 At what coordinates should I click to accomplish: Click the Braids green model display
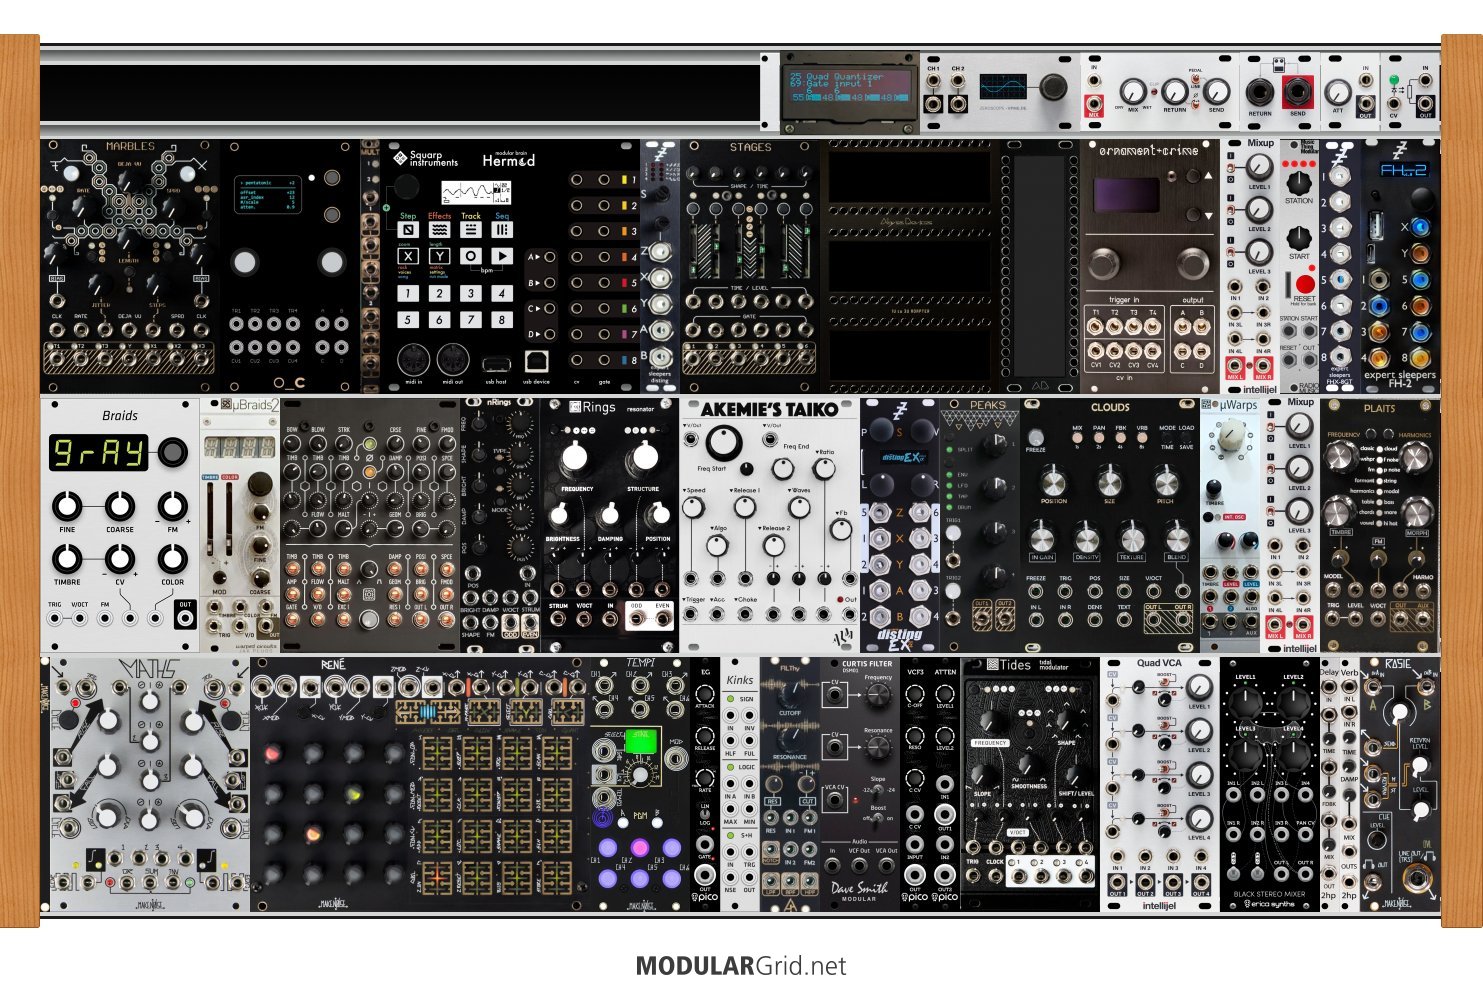click(x=99, y=453)
